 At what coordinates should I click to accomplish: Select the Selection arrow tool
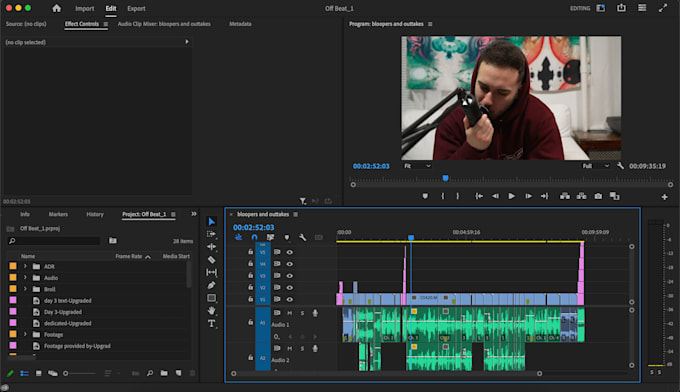click(212, 222)
